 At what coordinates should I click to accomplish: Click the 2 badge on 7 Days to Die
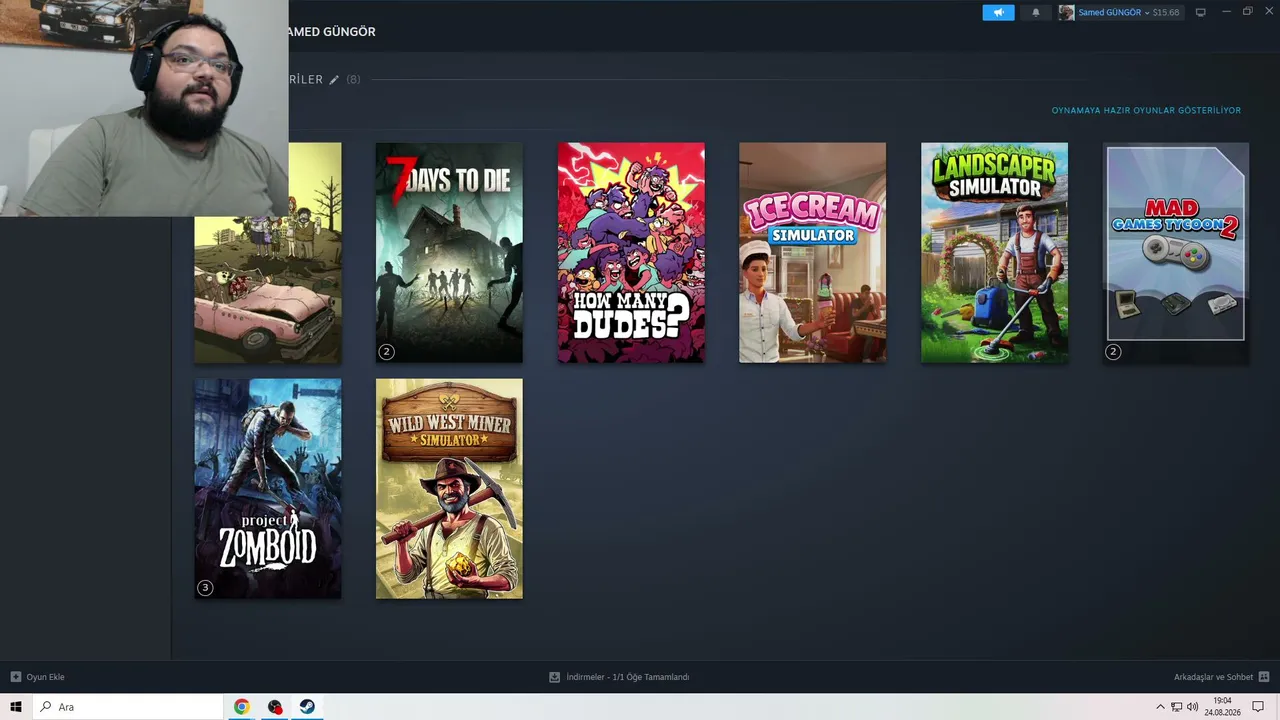point(386,351)
